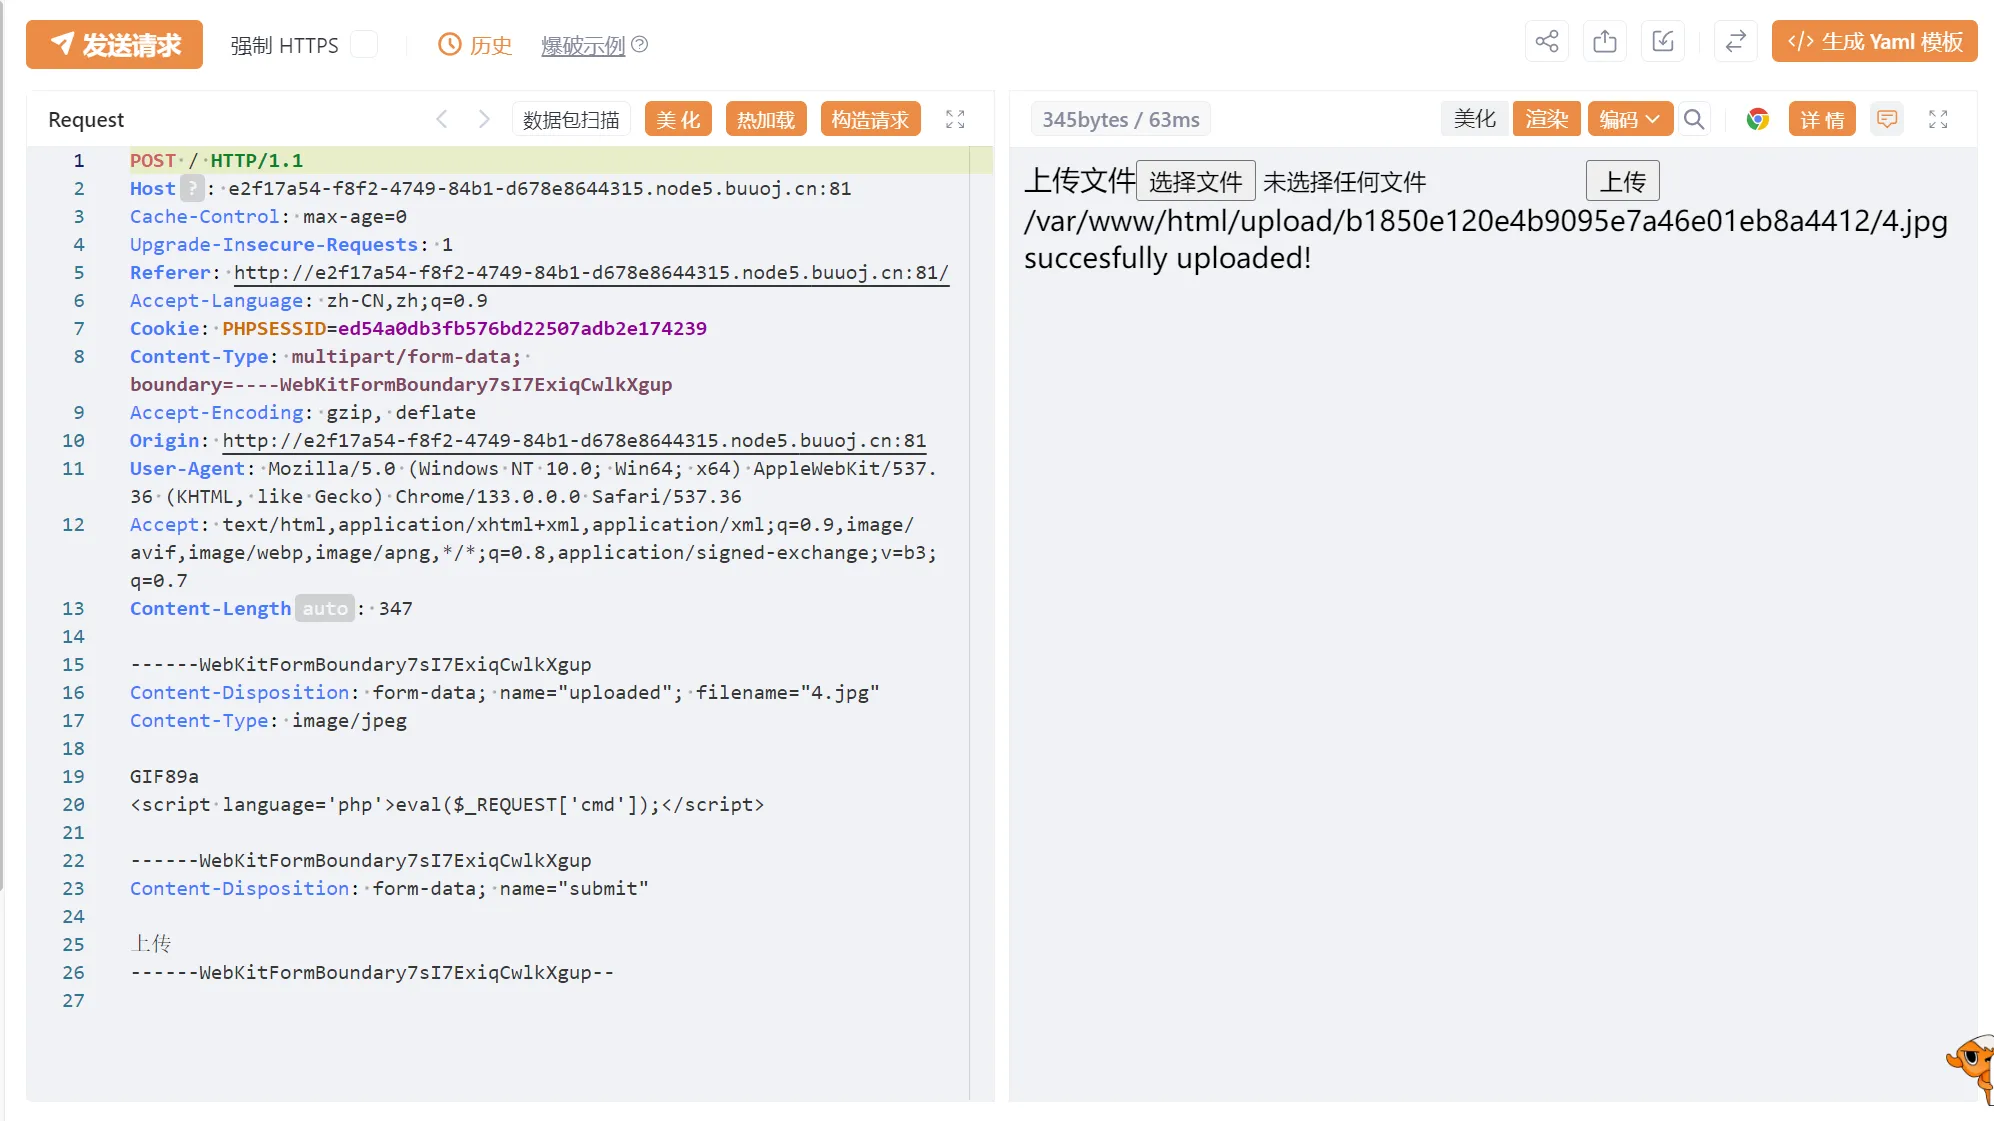Click the swap arrows icon
The height and width of the screenshot is (1121, 1994).
coord(1736,42)
